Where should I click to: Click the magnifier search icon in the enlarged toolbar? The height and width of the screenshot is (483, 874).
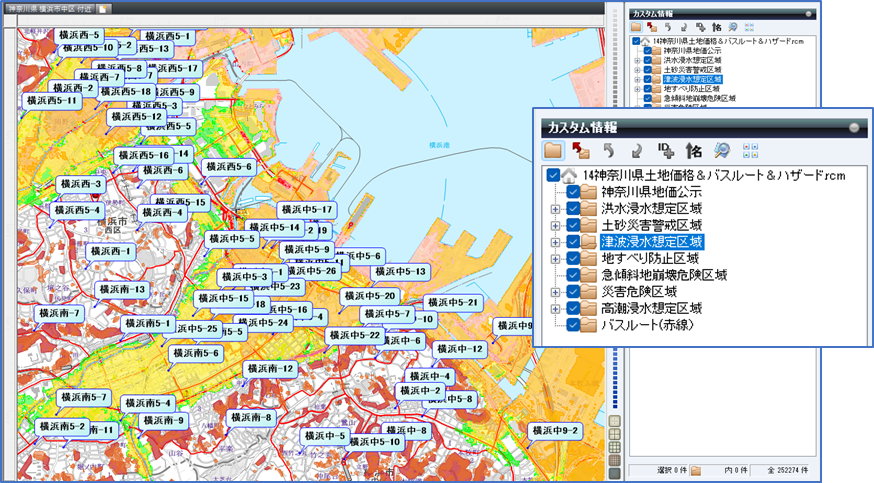point(722,150)
